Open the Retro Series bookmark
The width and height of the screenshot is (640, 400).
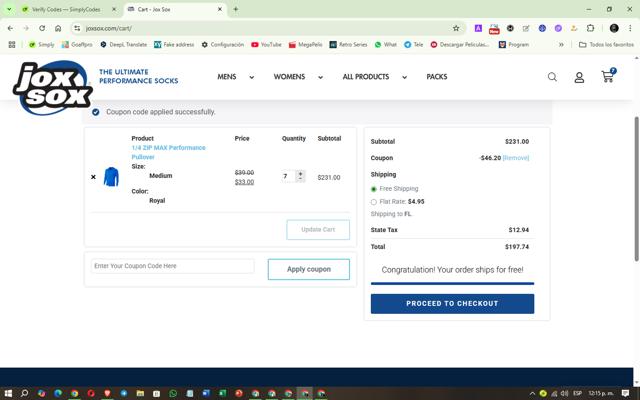[x=348, y=44]
